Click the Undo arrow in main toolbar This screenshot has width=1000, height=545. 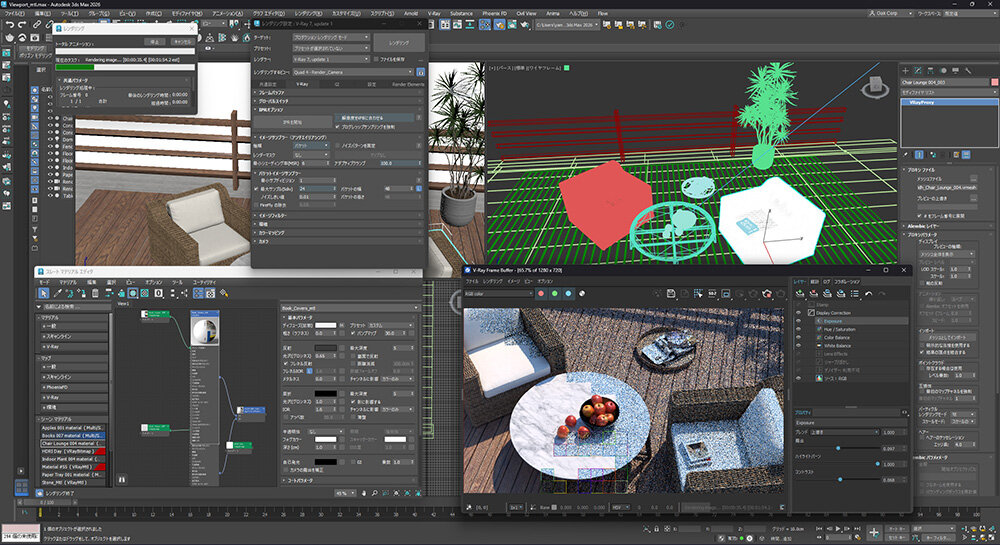click(x=8, y=23)
